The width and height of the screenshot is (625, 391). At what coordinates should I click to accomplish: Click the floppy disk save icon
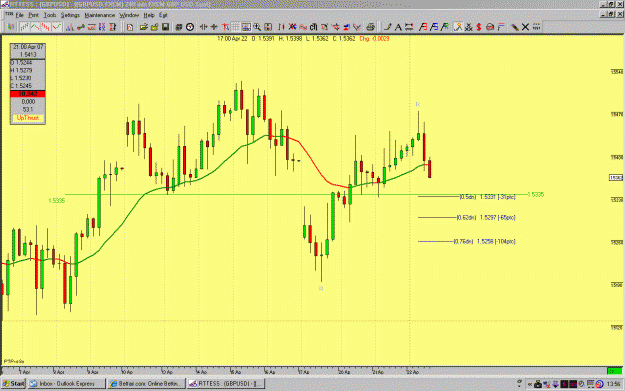click(165, 27)
